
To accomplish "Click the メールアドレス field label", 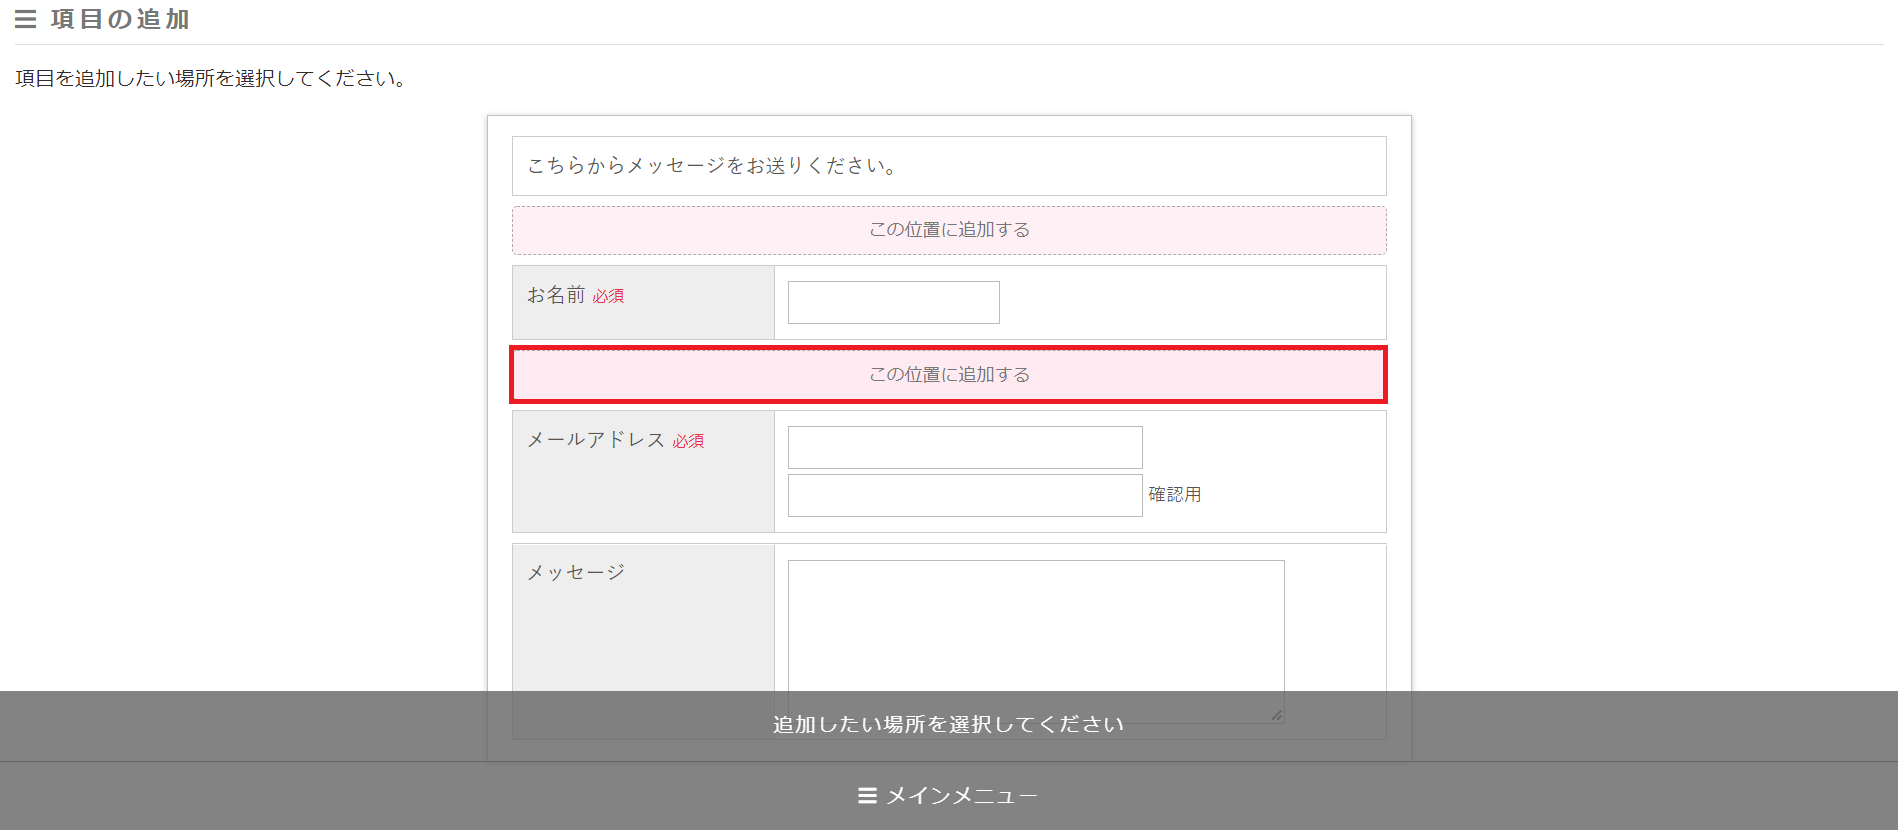I will pyautogui.click(x=596, y=440).
